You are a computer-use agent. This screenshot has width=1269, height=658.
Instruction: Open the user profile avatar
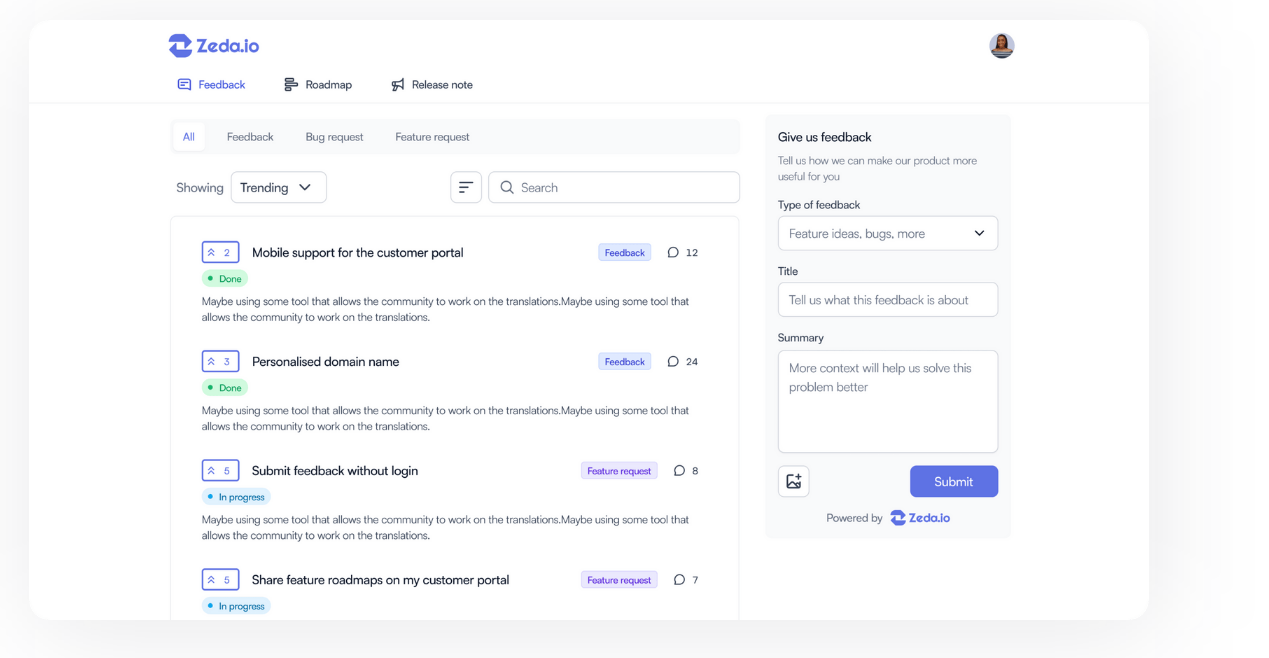[1001, 45]
